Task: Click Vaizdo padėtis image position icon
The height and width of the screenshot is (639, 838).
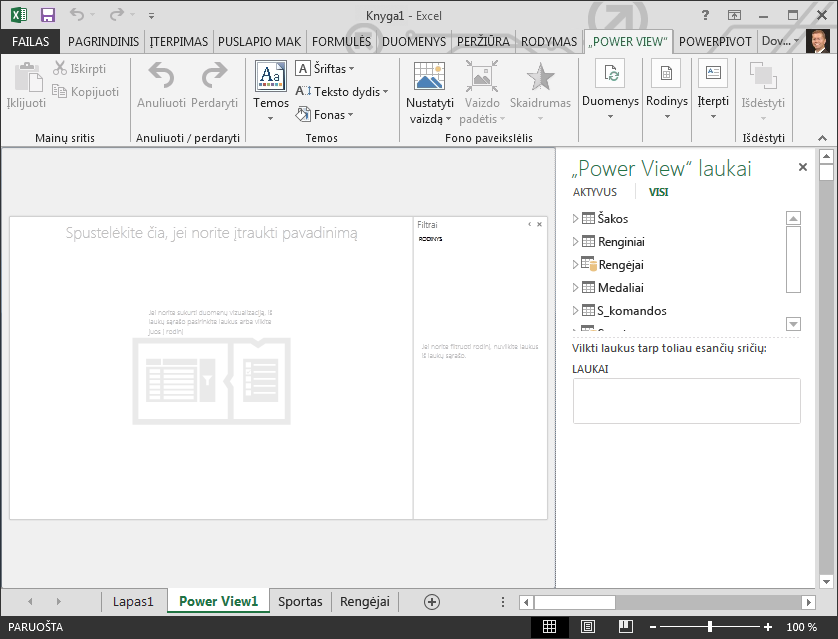Action: (x=482, y=76)
